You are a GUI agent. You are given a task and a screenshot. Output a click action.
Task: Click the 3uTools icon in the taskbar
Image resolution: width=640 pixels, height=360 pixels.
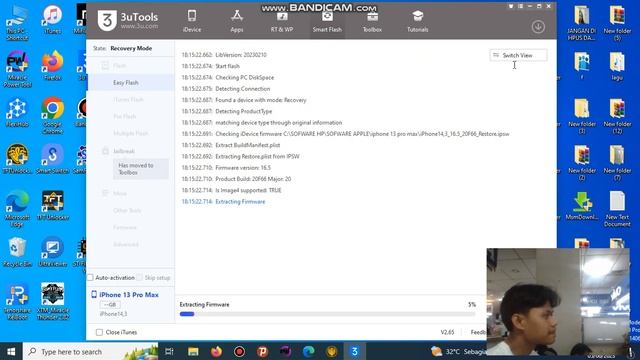[355, 351]
